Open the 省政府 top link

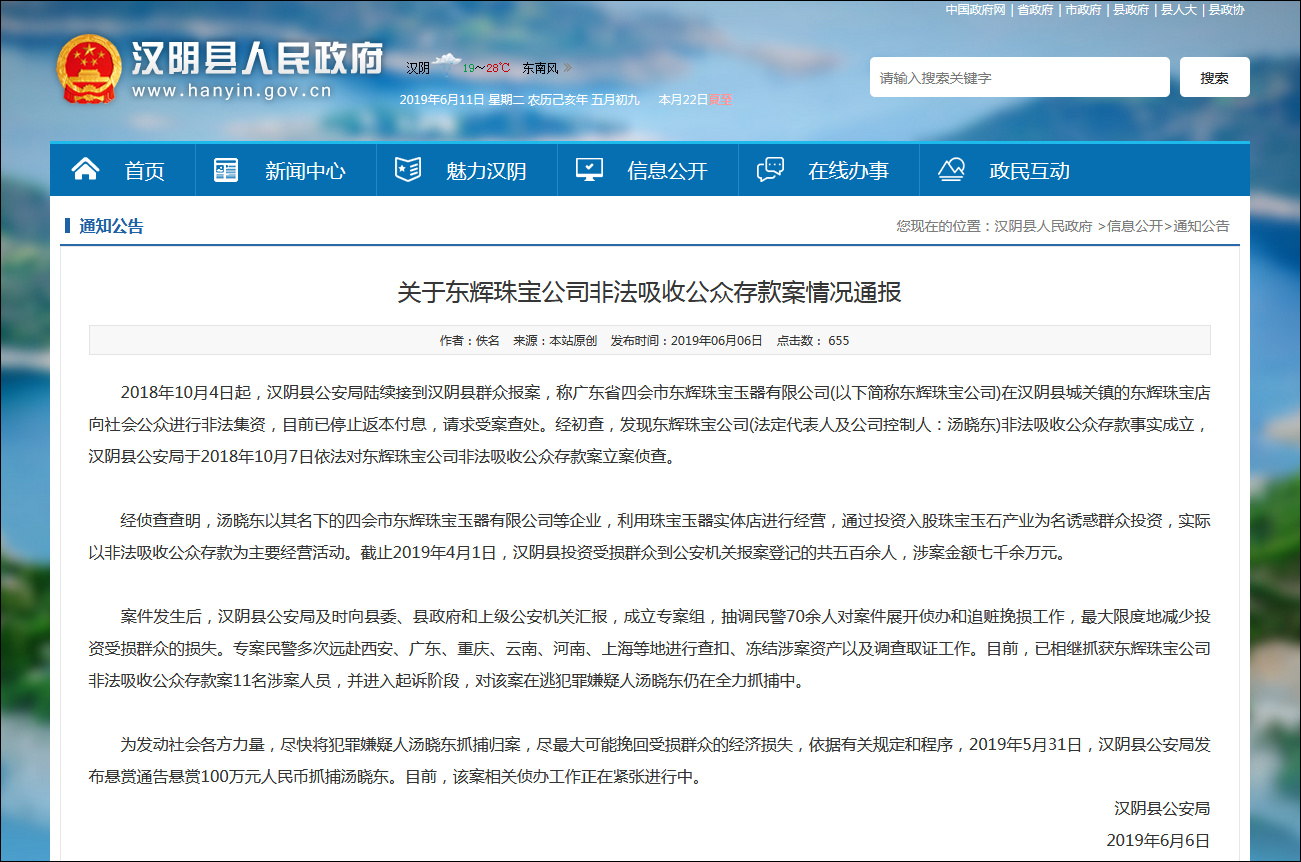[x=1036, y=10]
